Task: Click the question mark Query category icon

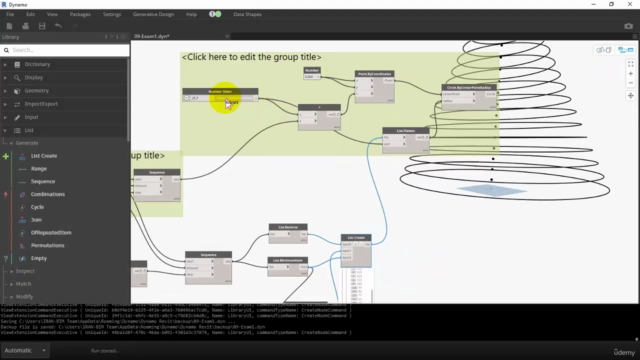Action: (x=6, y=259)
